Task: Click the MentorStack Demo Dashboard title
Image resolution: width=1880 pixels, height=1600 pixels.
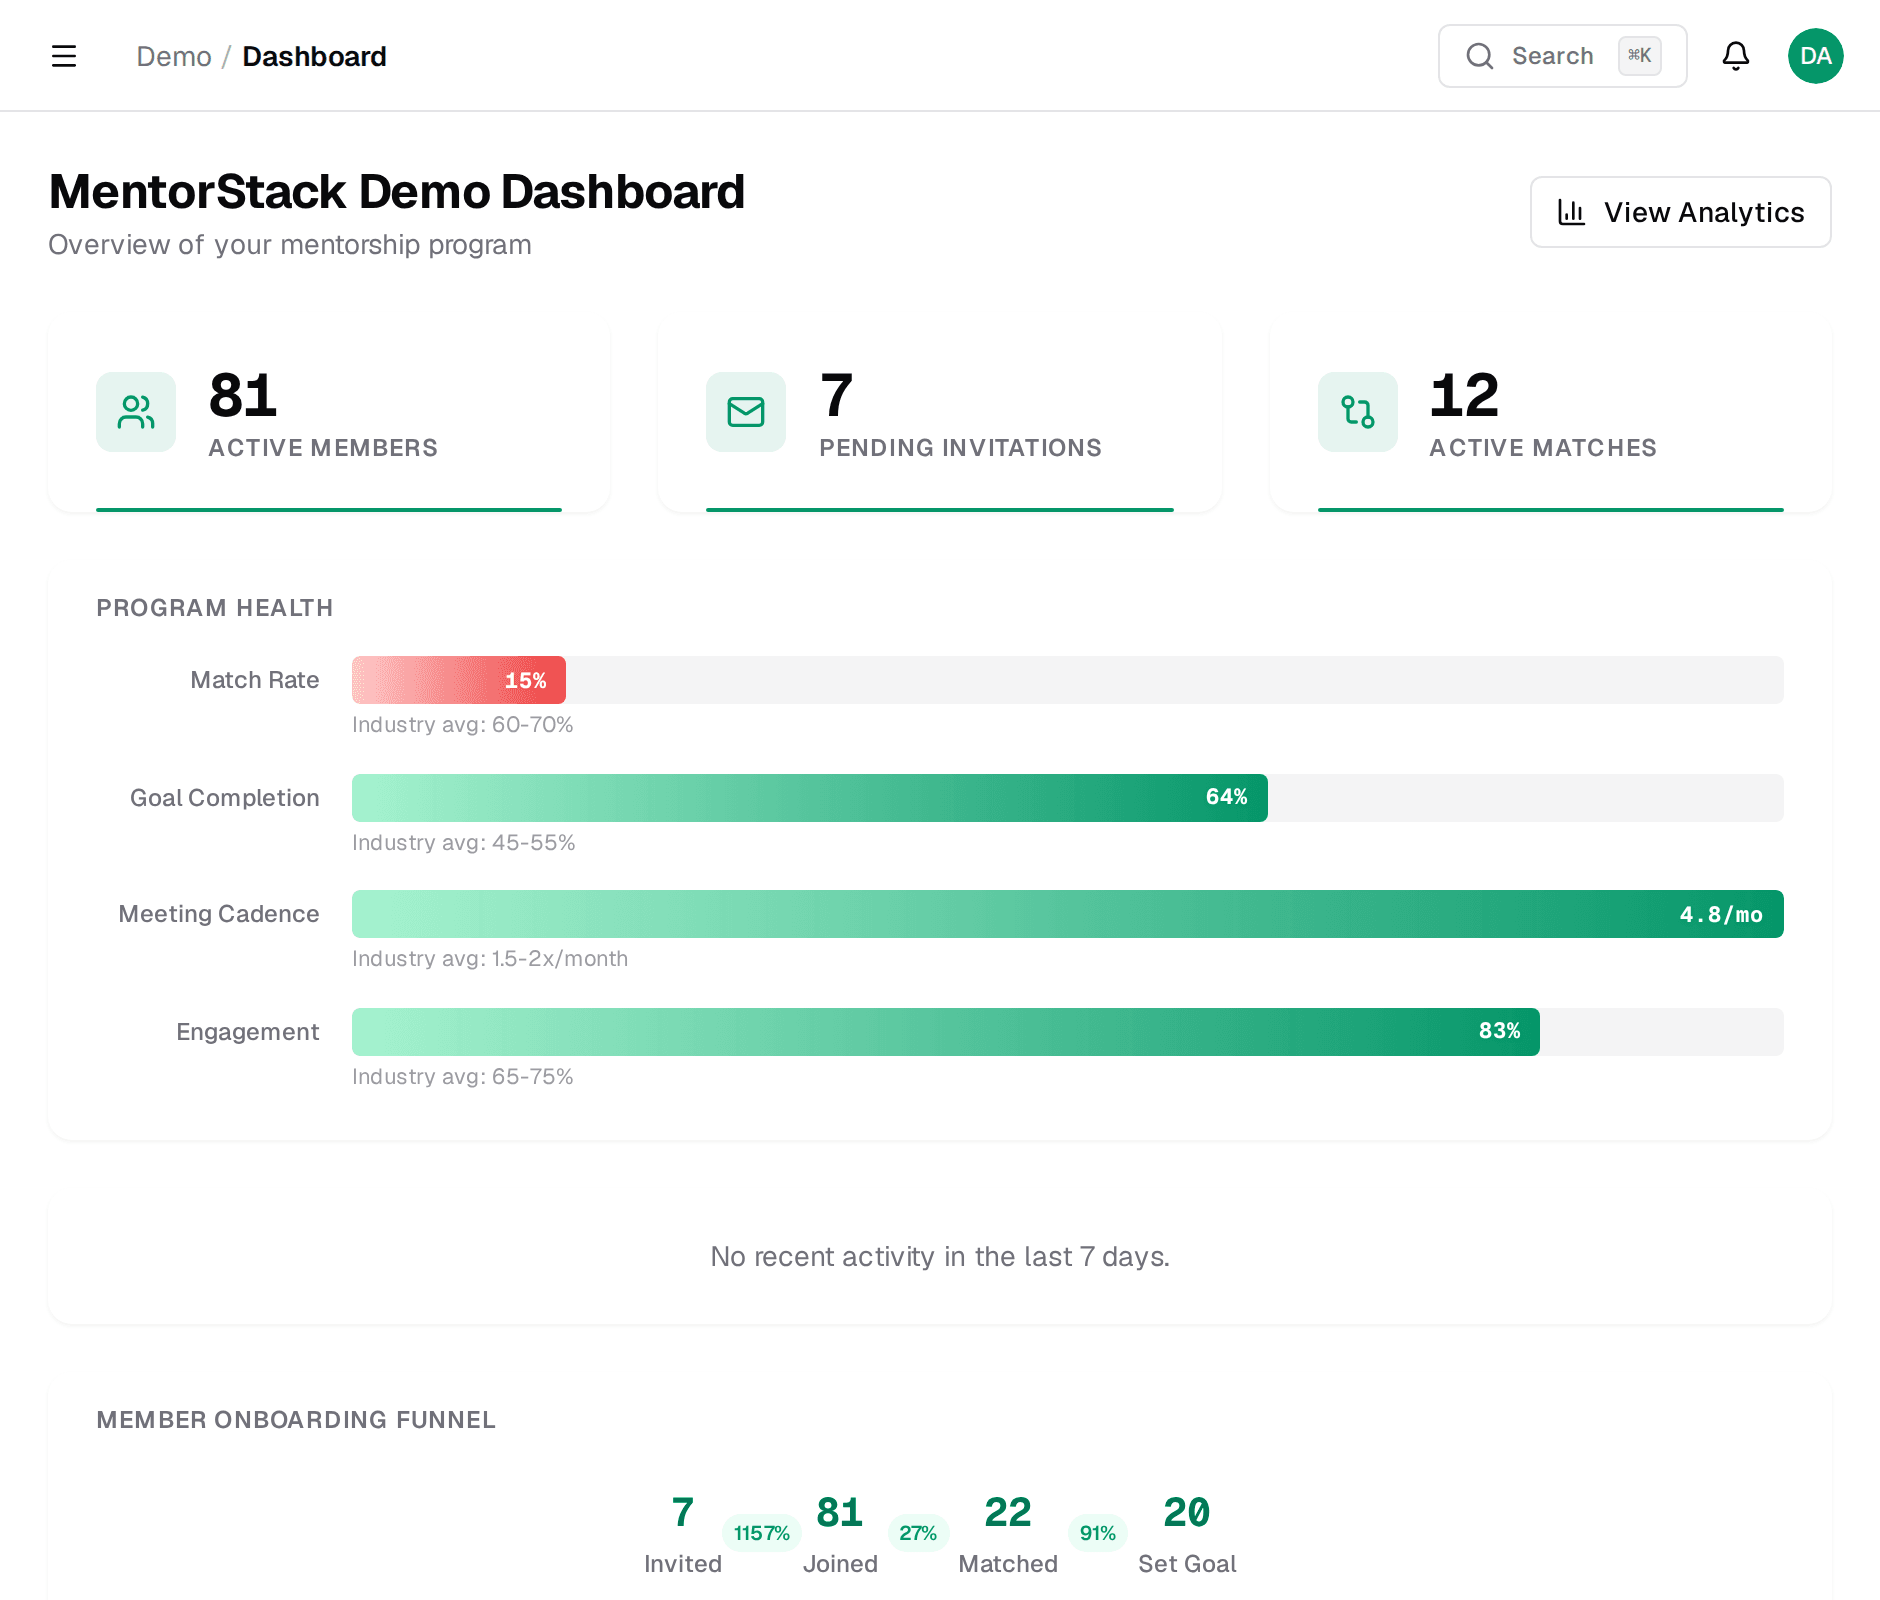Action: pos(397,192)
